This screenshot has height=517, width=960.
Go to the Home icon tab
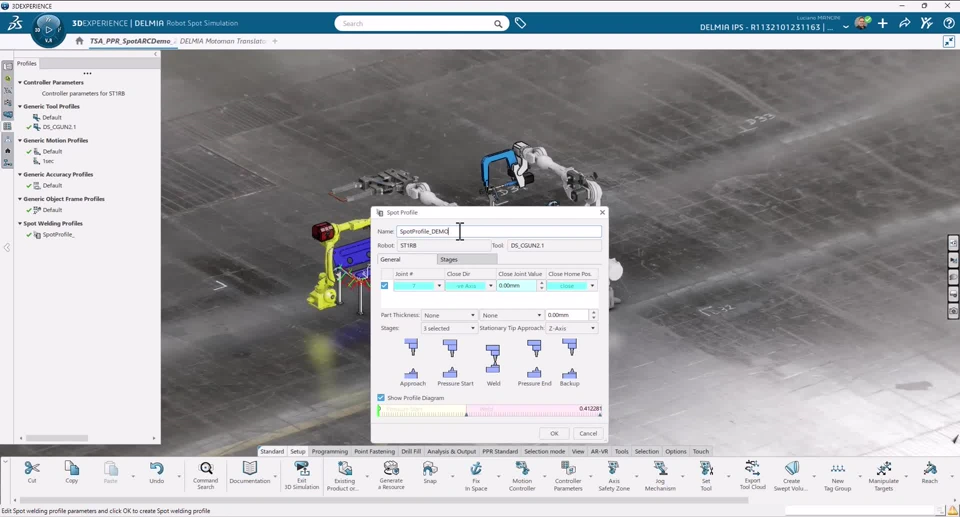tap(79, 41)
